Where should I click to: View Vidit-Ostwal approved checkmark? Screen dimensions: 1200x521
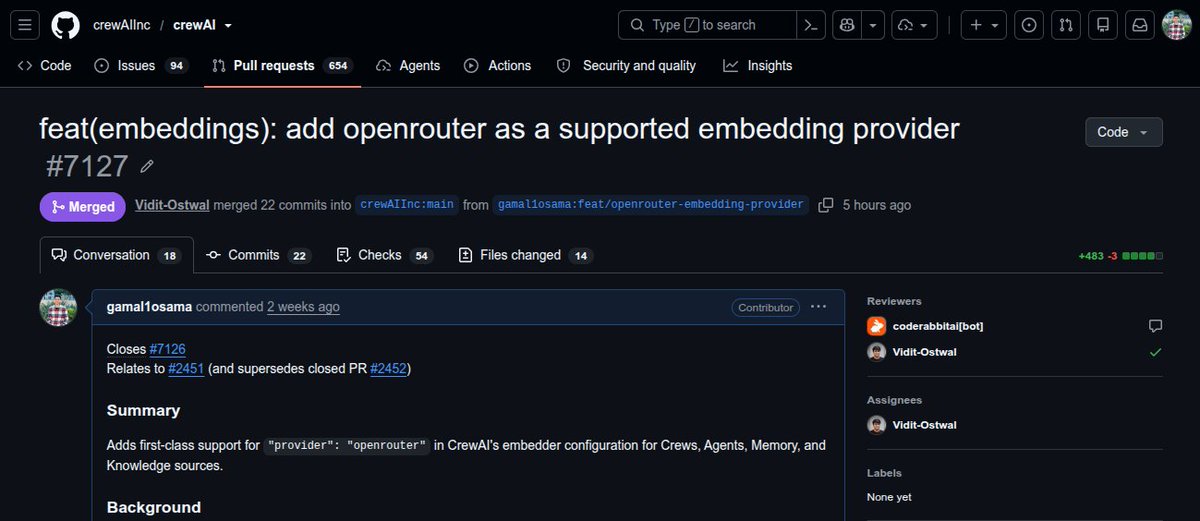[x=1155, y=352]
